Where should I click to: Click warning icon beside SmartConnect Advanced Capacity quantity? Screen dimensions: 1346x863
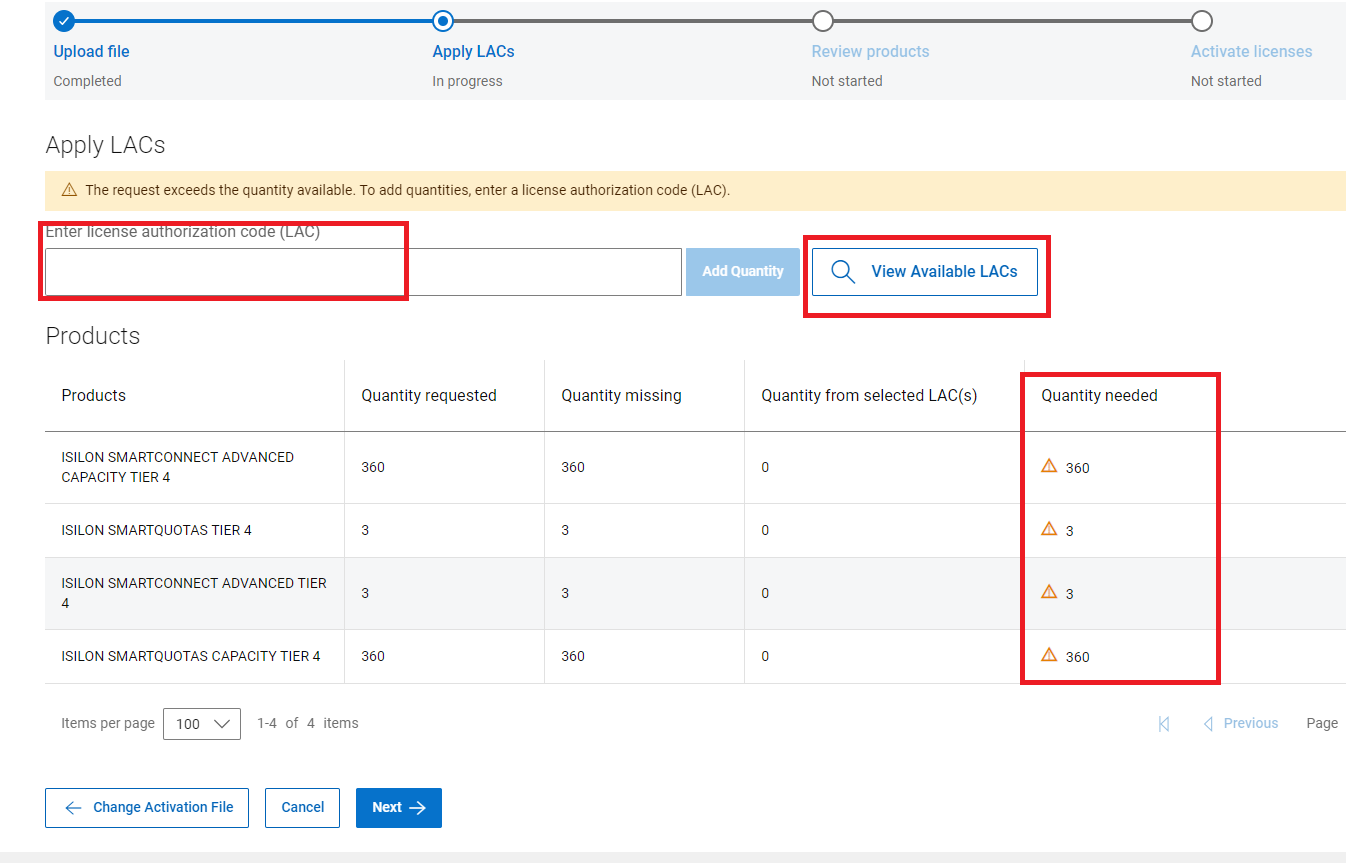pyautogui.click(x=1049, y=466)
